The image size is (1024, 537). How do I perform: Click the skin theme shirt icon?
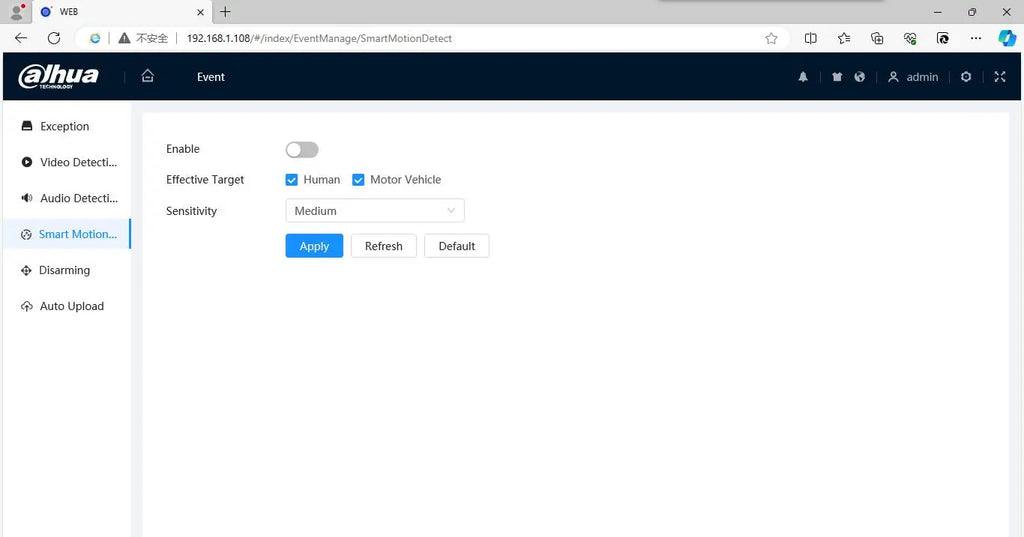coord(837,76)
